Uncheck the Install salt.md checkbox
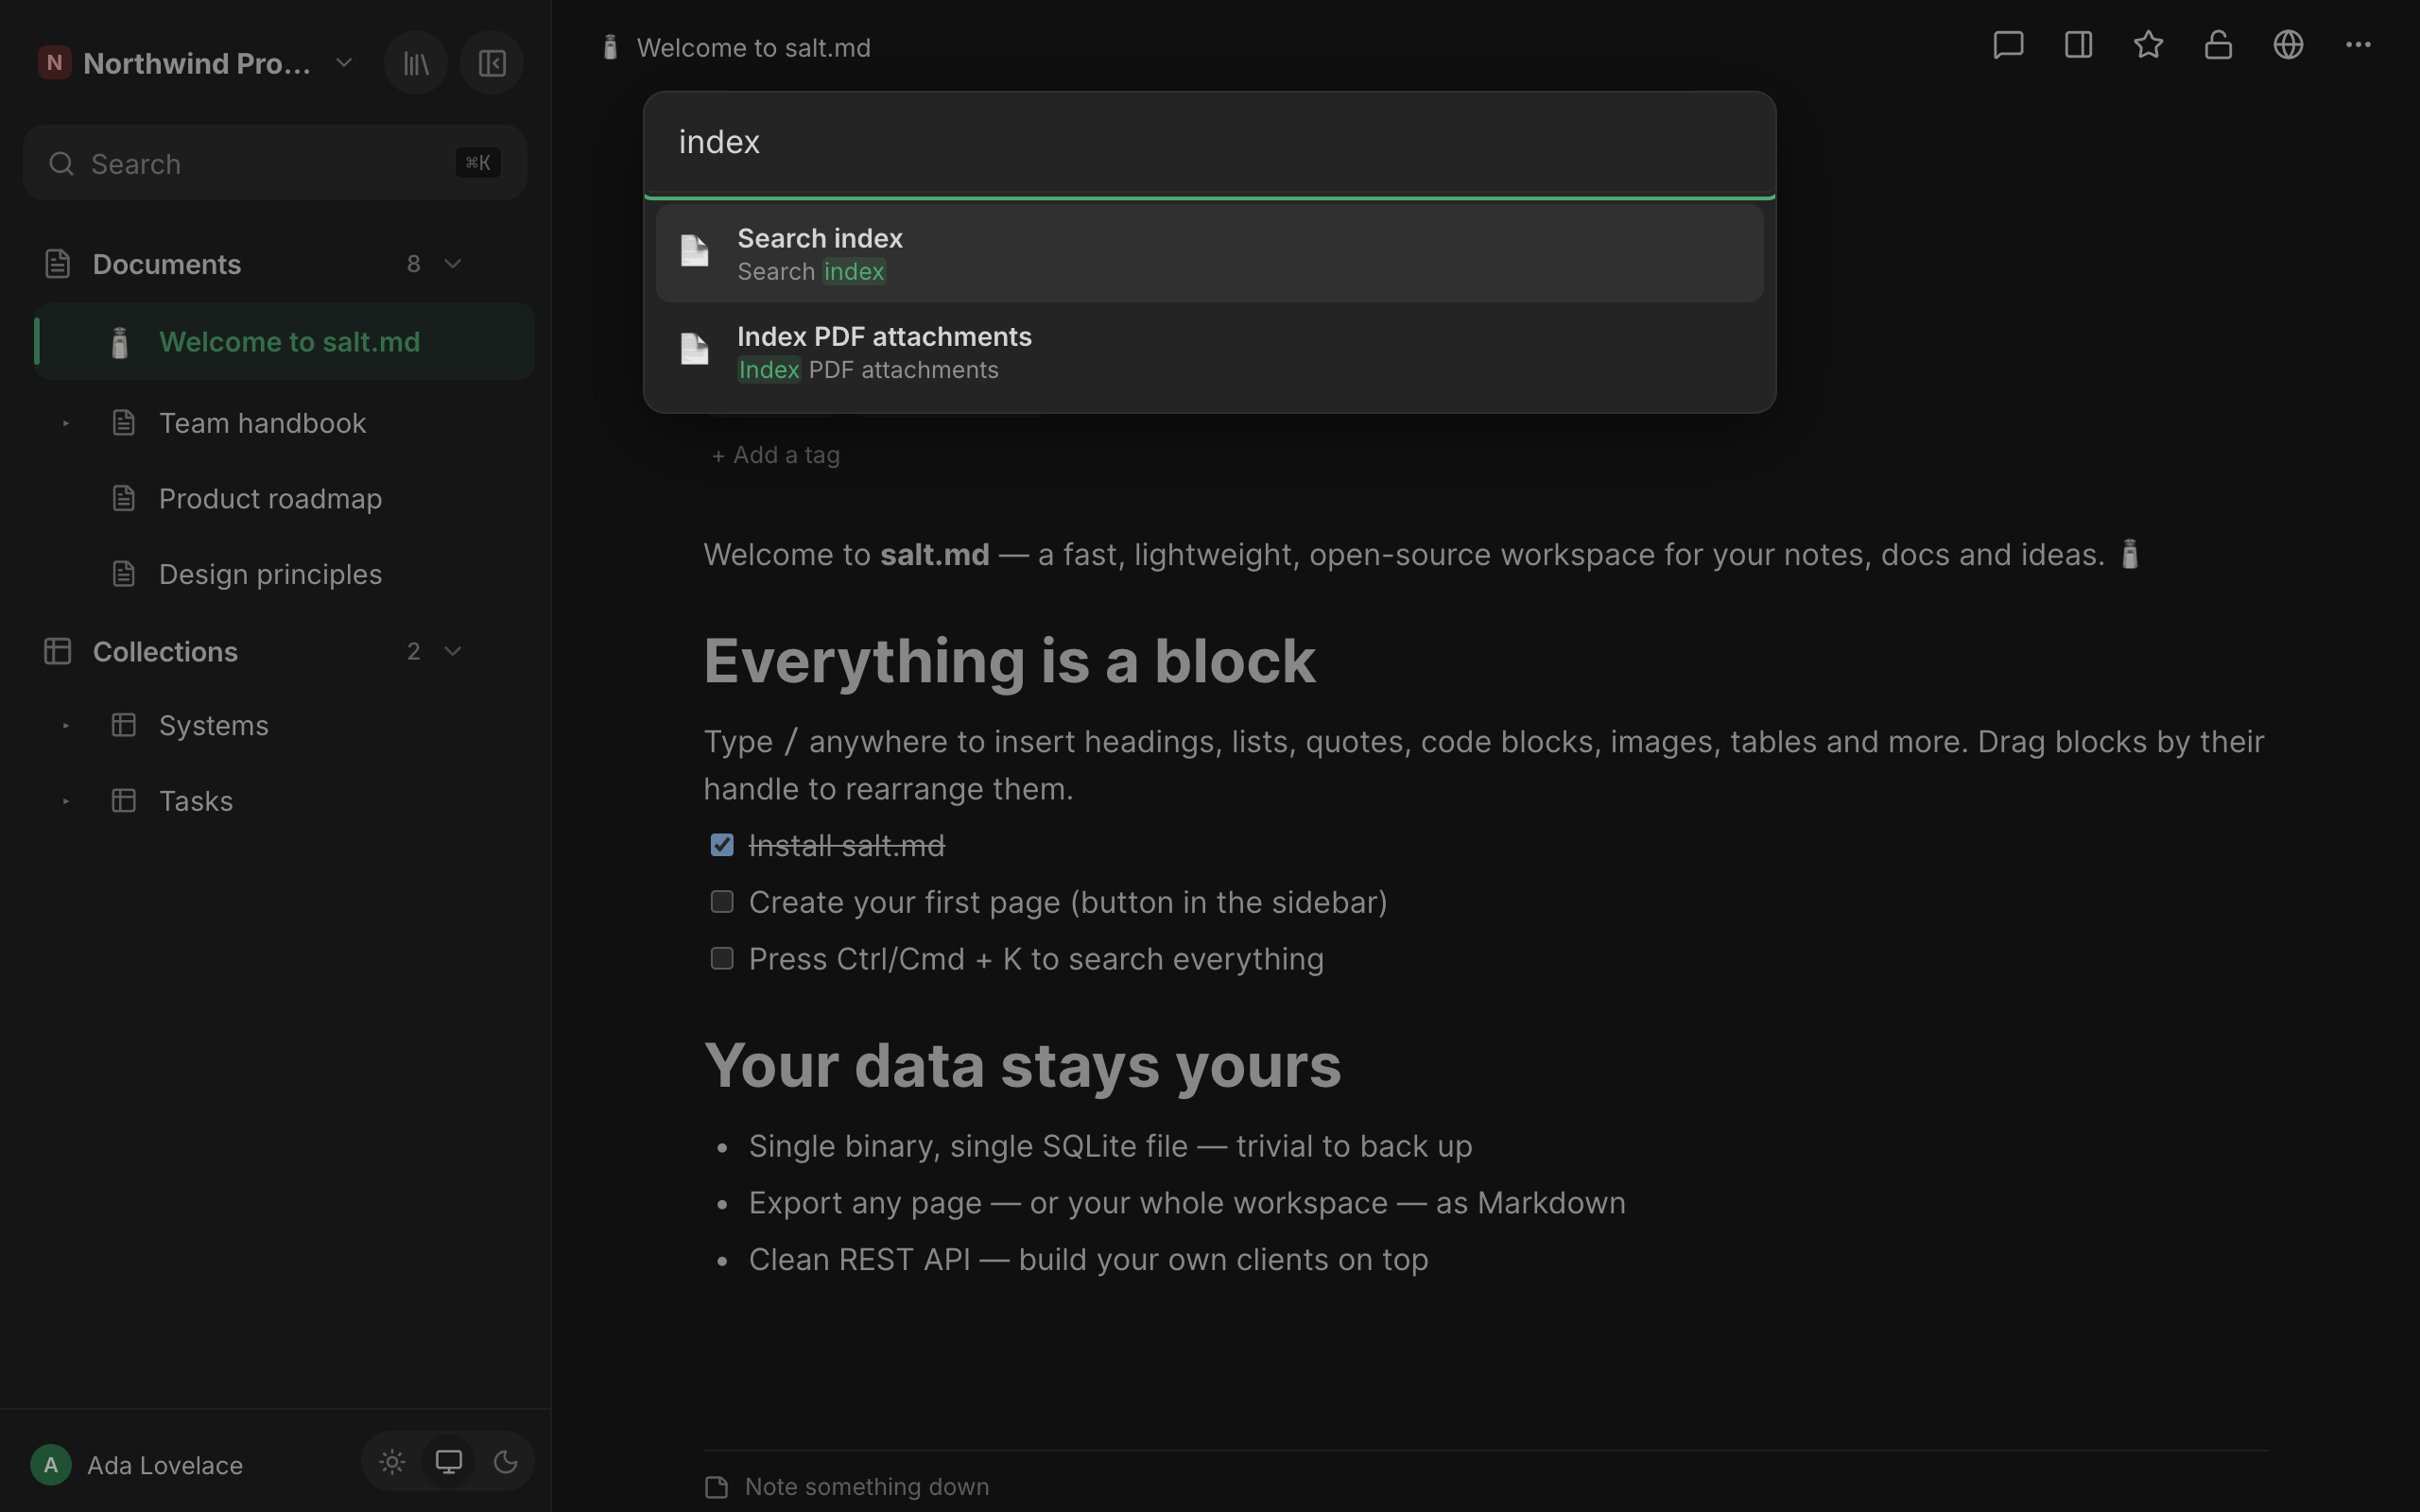 722,846
